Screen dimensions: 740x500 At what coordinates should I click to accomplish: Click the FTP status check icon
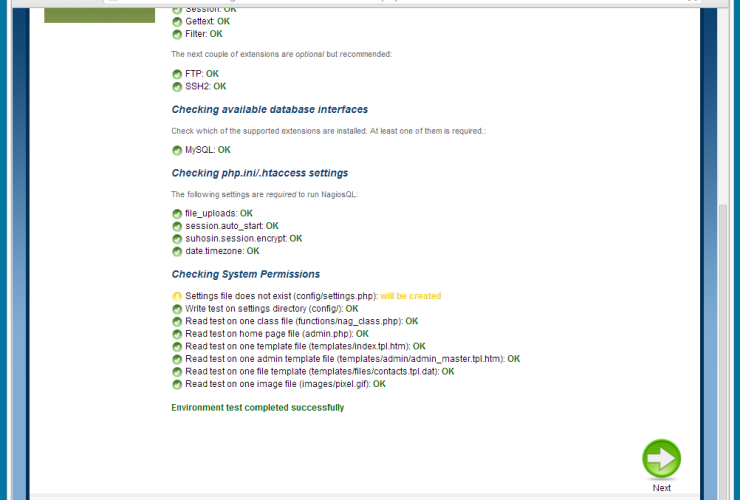(x=177, y=74)
